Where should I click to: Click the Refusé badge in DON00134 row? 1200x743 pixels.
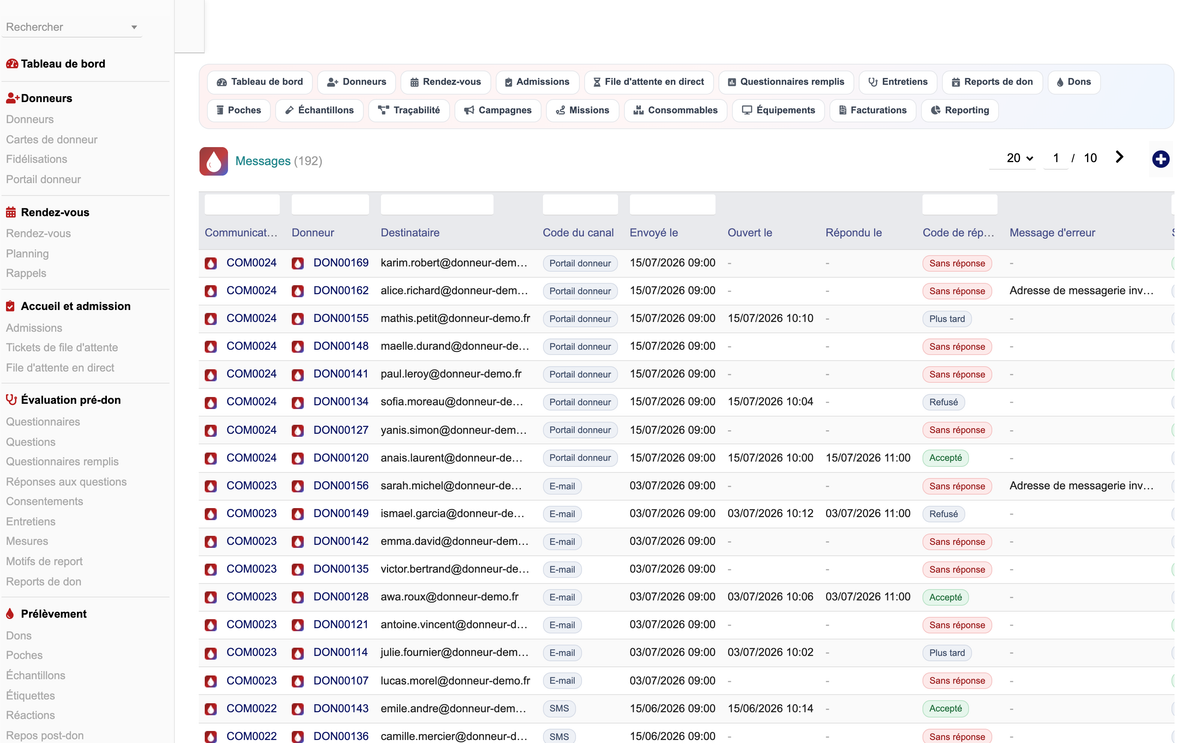(944, 402)
